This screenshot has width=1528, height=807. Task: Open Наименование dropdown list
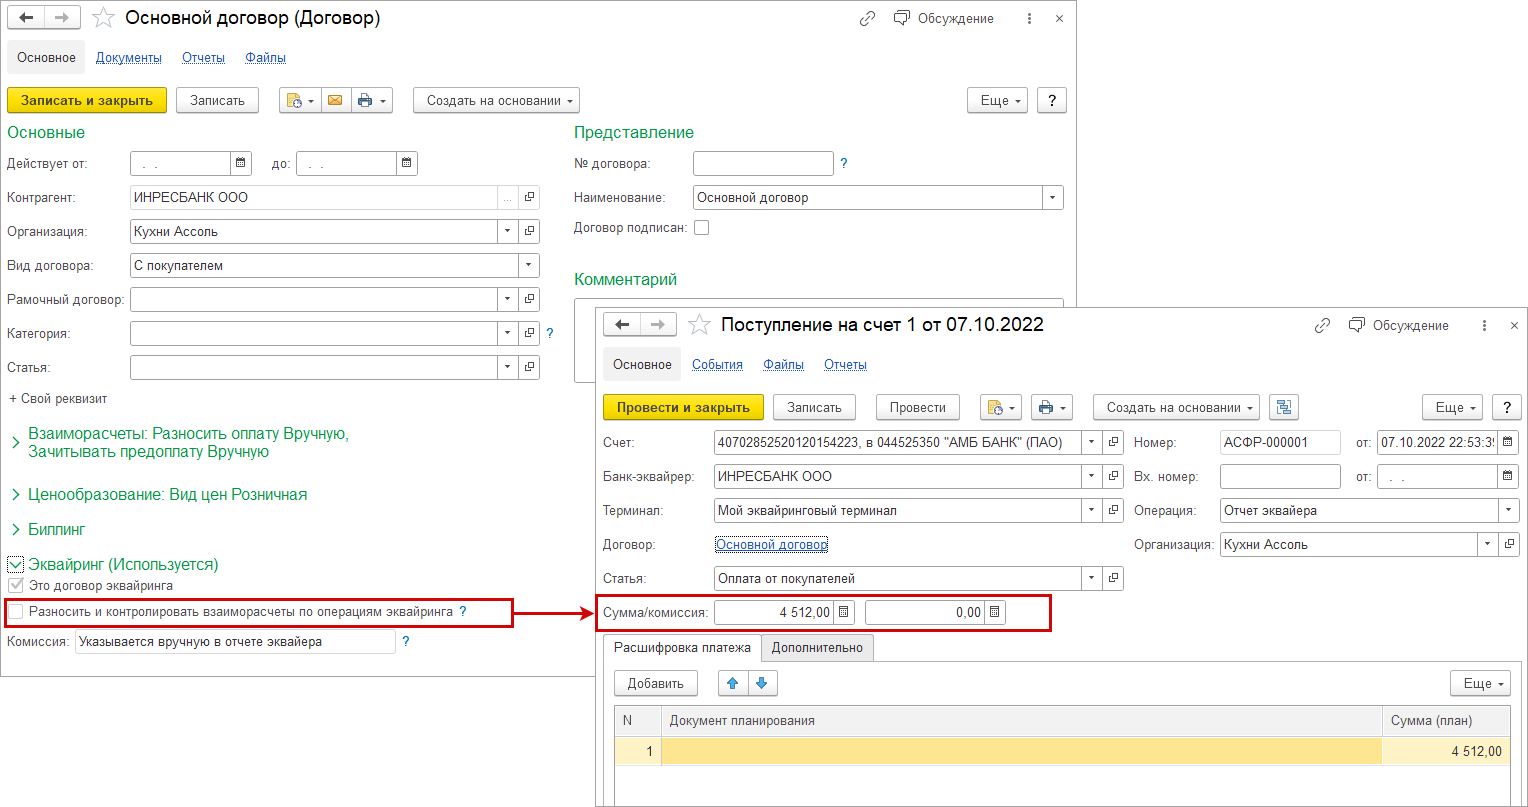tap(1053, 198)
